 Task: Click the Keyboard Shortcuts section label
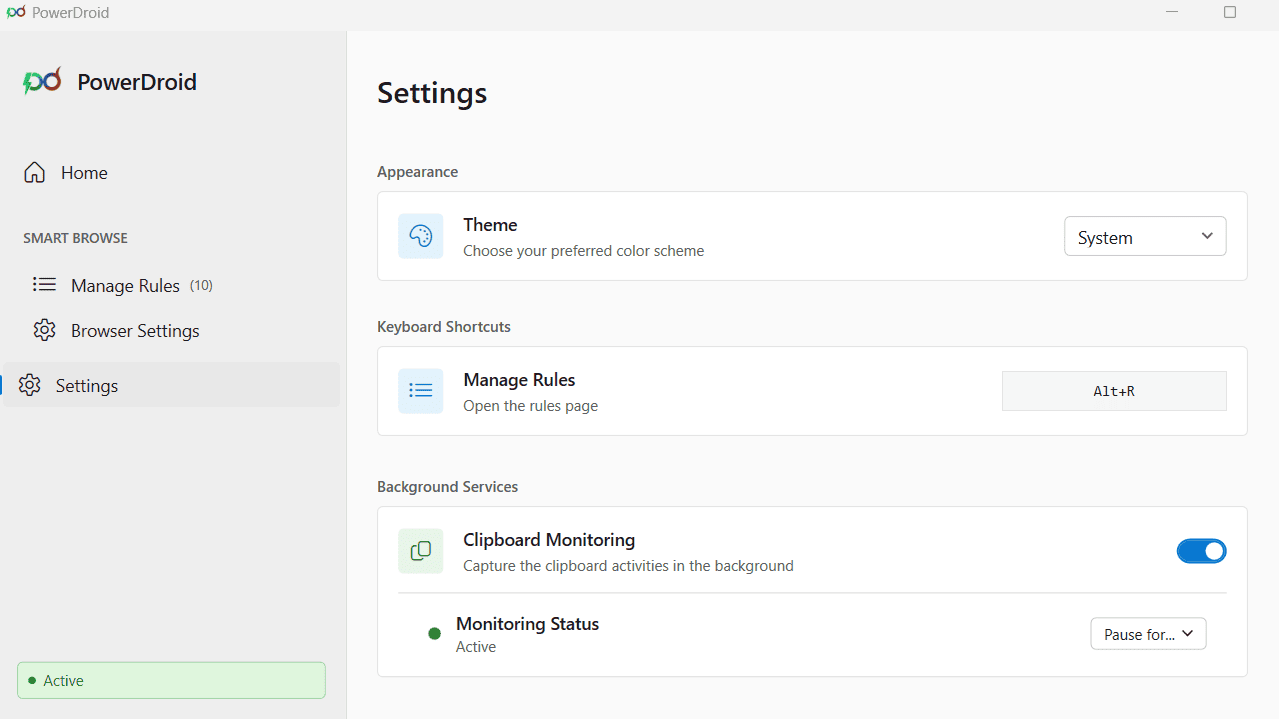point(444,327)
